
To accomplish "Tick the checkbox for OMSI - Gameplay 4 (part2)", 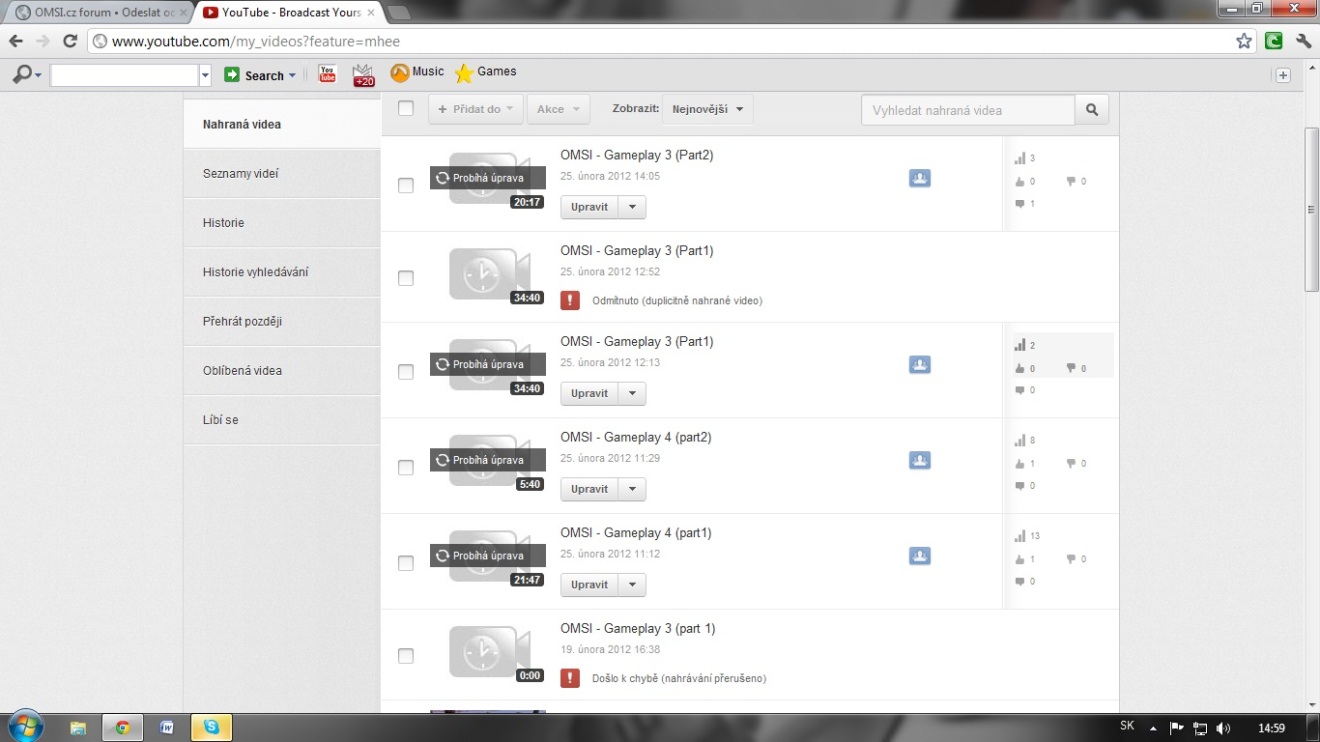I will (x=406, y=467).
